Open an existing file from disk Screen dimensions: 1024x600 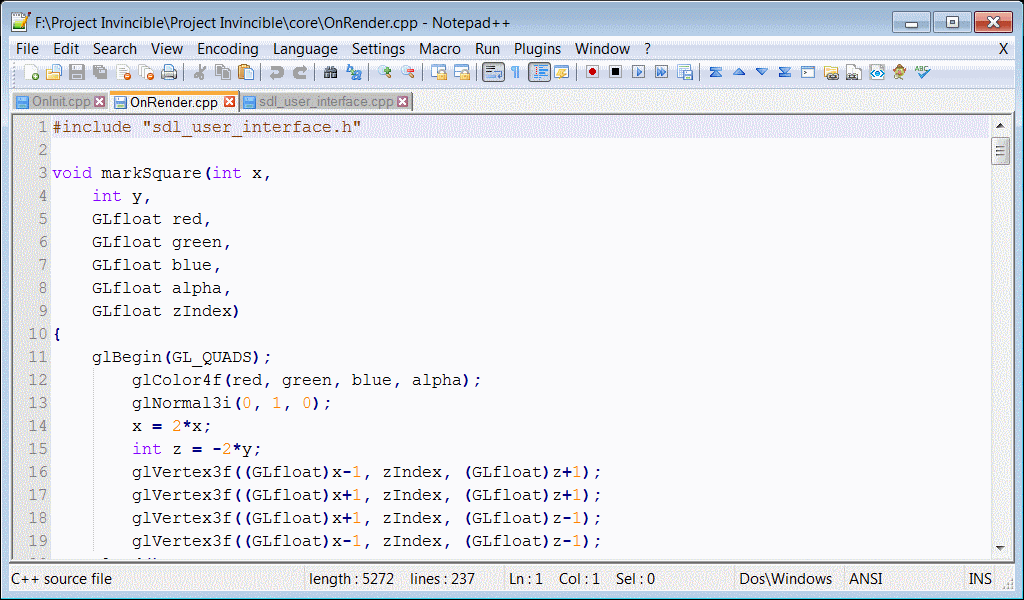pyautogui.click(x=55, y=72)
